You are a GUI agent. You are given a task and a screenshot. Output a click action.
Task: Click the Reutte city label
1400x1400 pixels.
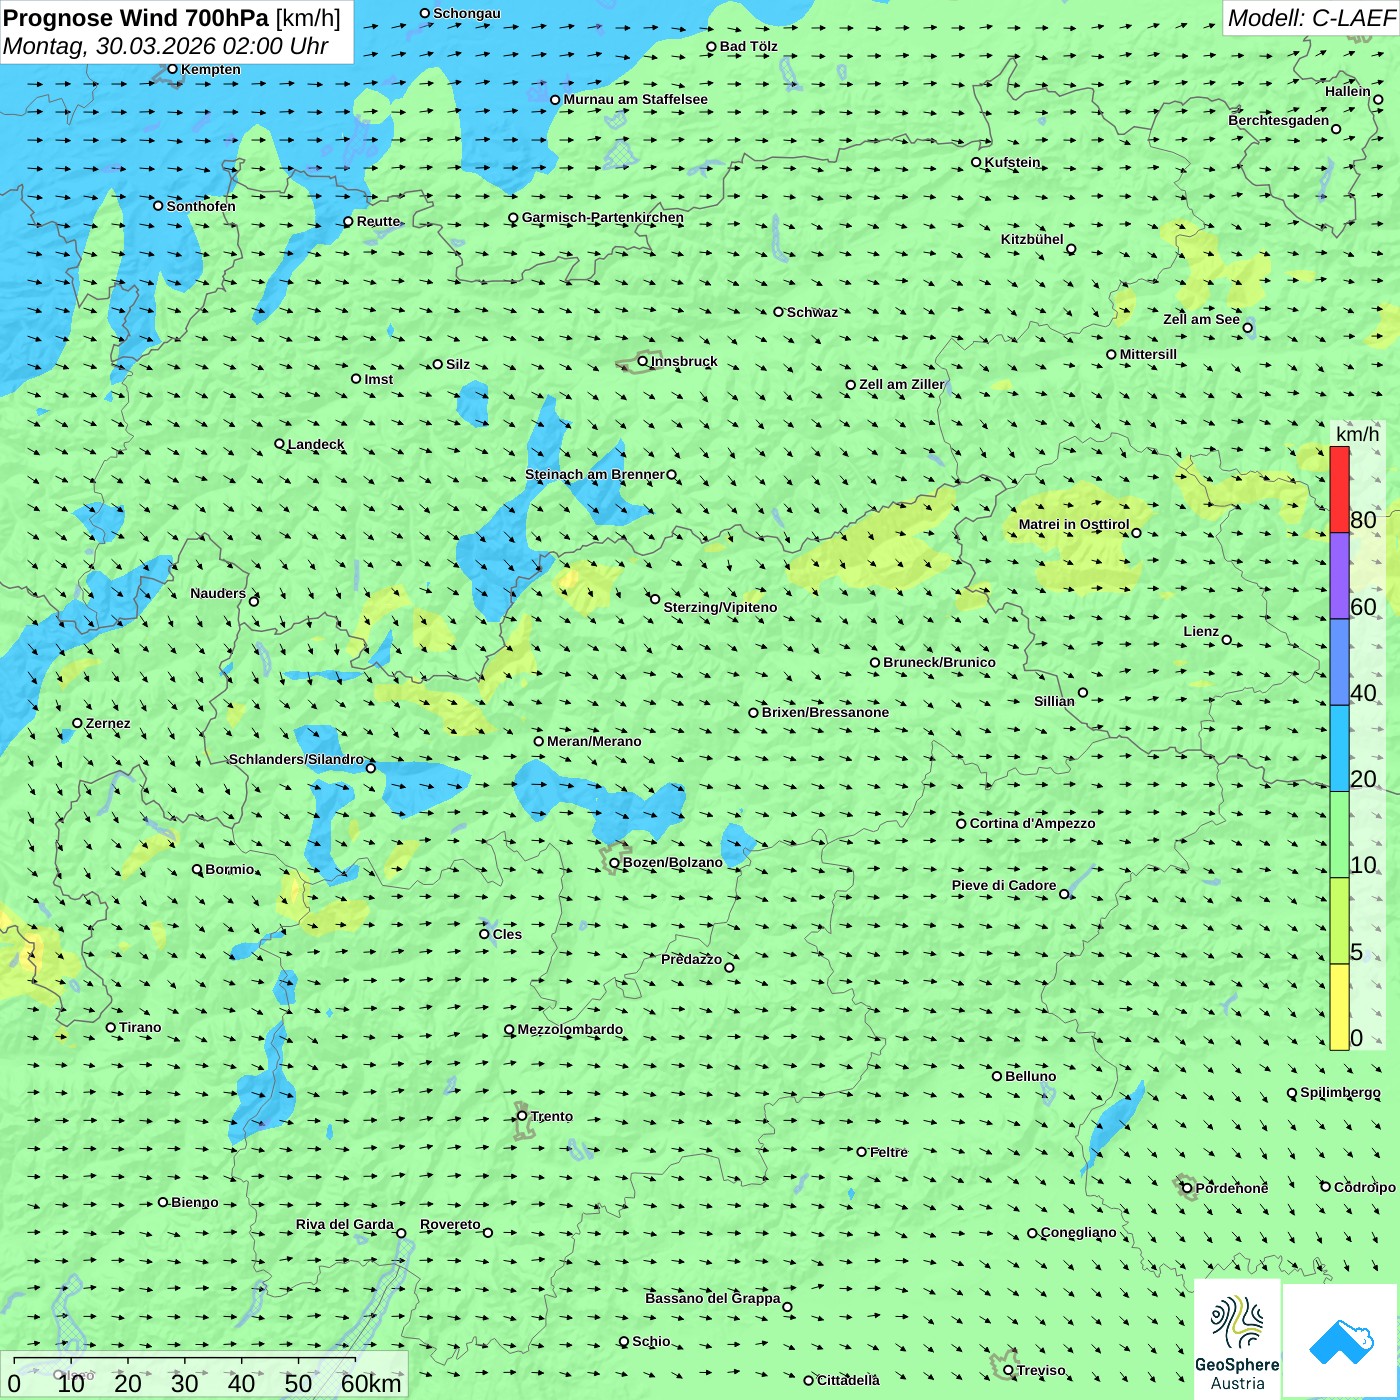click(x=378, y=221)
